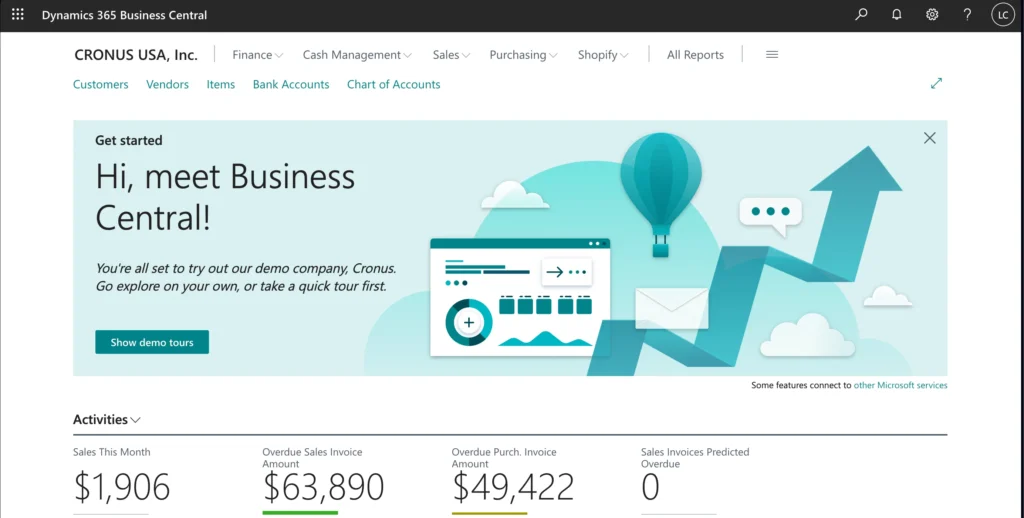Open the Customers link

(101, 84)
